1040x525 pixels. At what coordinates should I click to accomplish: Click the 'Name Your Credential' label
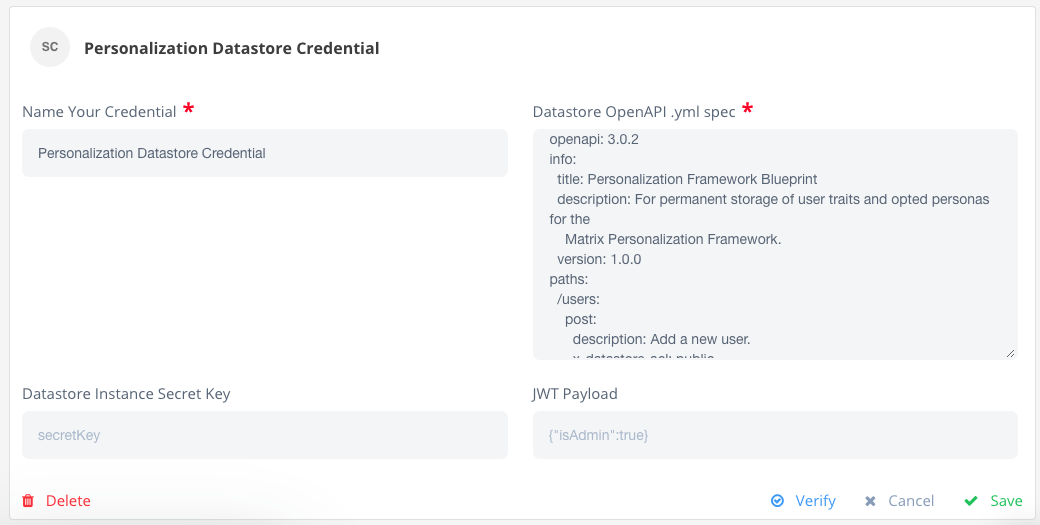pyautogui.click(x=99, y=111)
